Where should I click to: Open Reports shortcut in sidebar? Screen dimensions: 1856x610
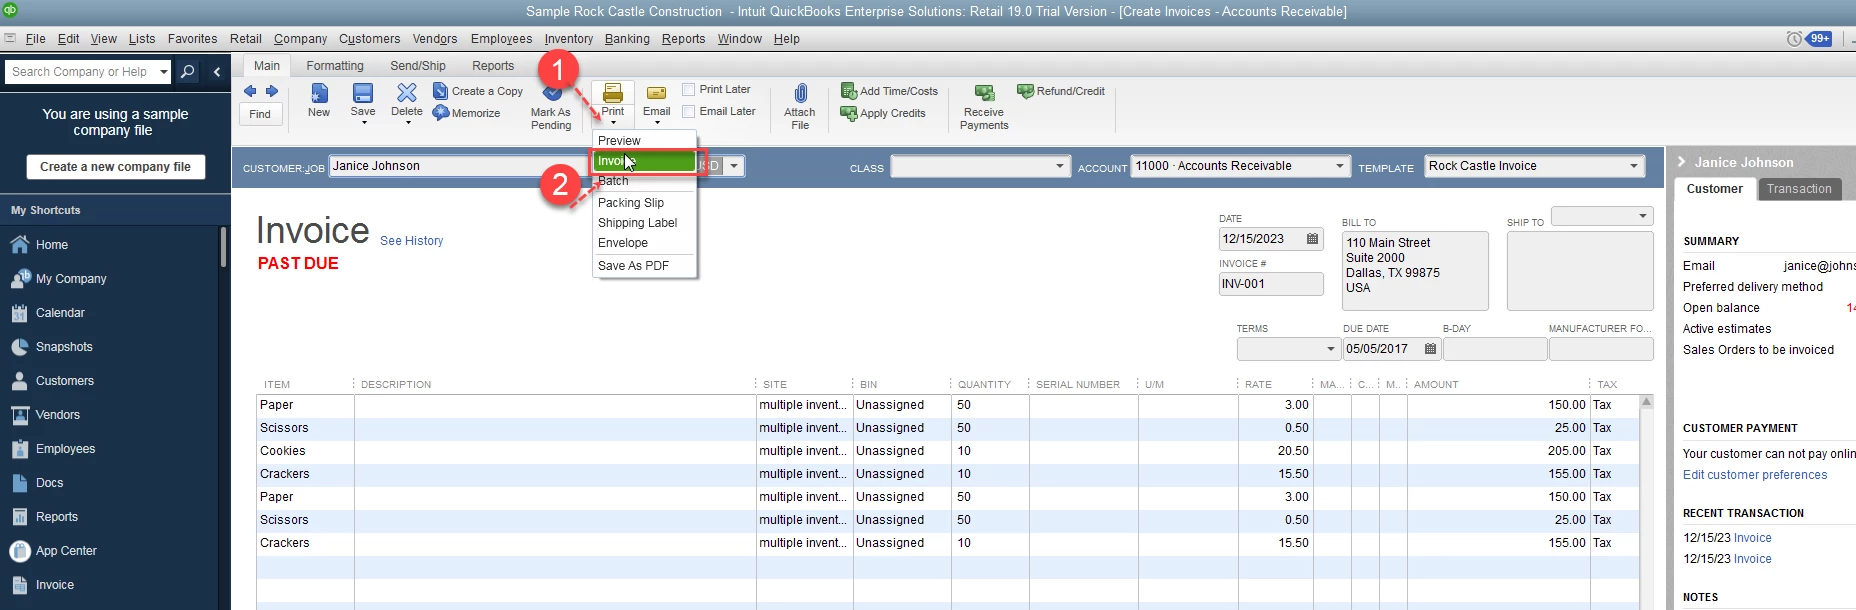coord(44,517)
